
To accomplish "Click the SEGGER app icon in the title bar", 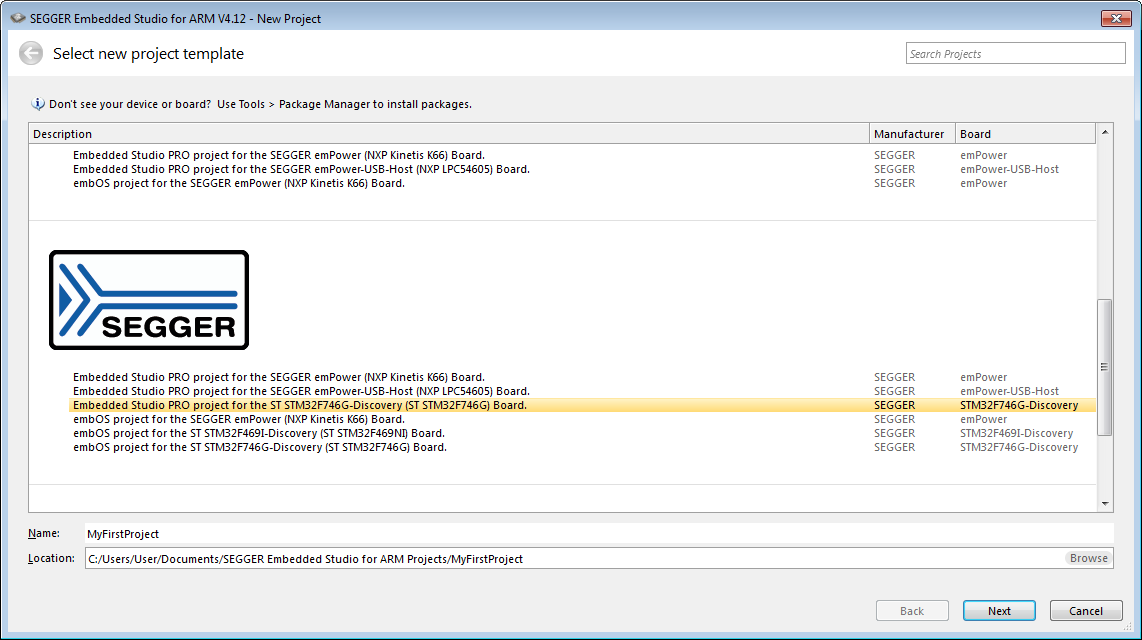I will pos(17,18).
